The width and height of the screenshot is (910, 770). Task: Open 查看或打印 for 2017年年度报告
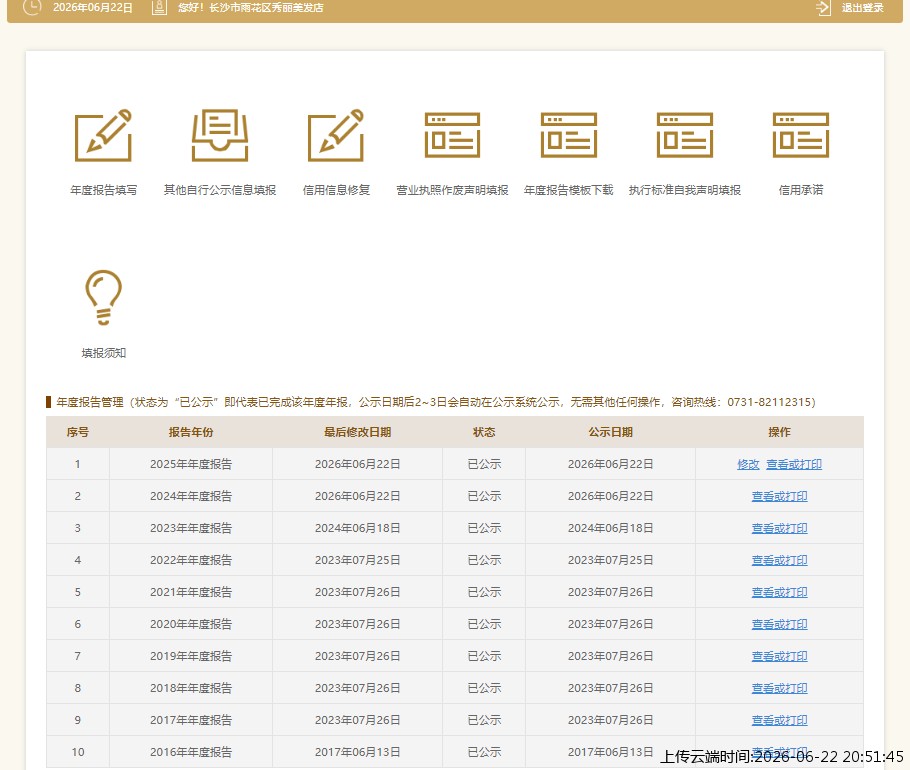779,720
